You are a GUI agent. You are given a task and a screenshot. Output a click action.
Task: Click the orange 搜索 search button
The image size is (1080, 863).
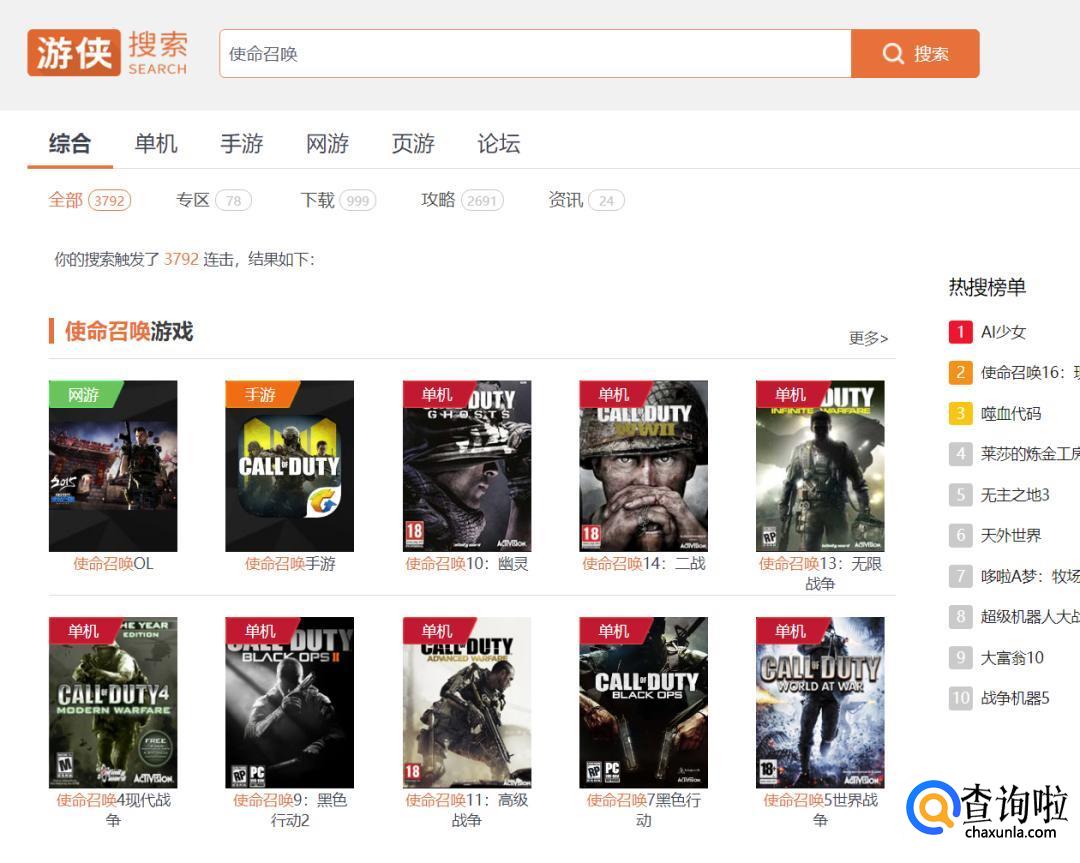coord(915,53)
